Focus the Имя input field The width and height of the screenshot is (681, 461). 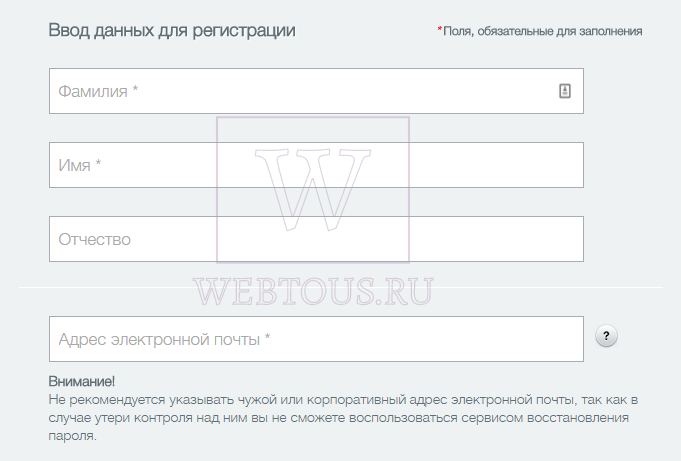pos(316,165)
